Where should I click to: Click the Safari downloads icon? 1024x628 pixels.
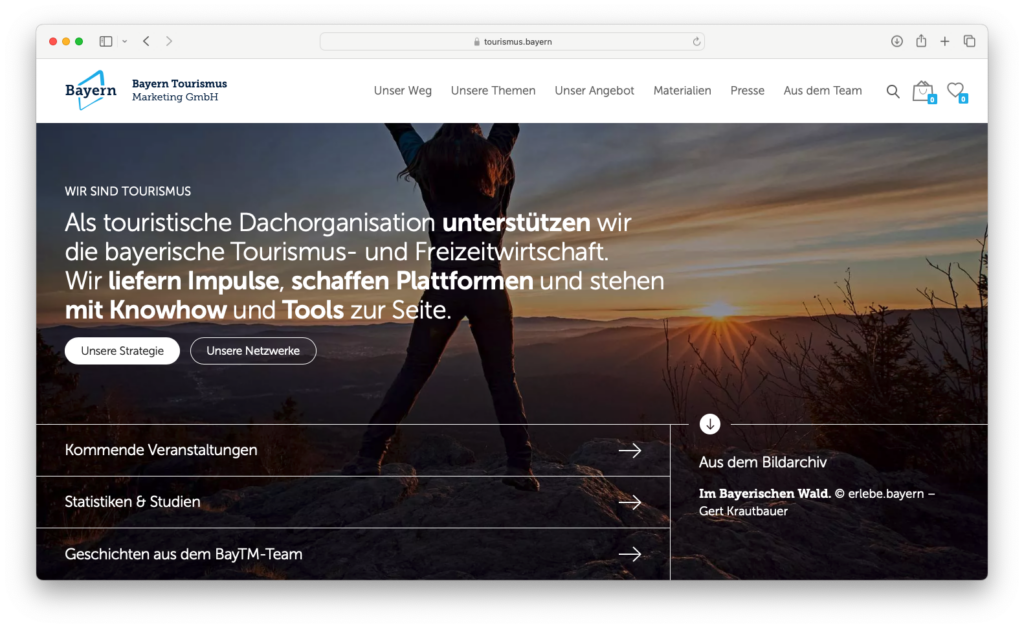coord(897,41)
